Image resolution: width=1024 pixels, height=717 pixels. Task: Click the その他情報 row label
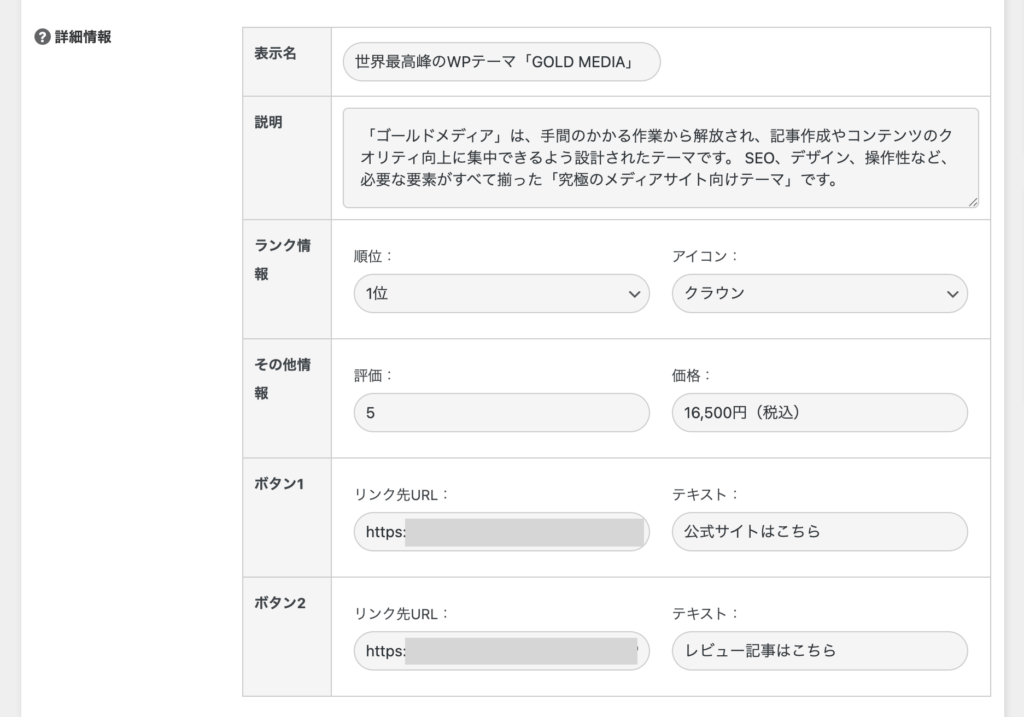pos(282,379)
